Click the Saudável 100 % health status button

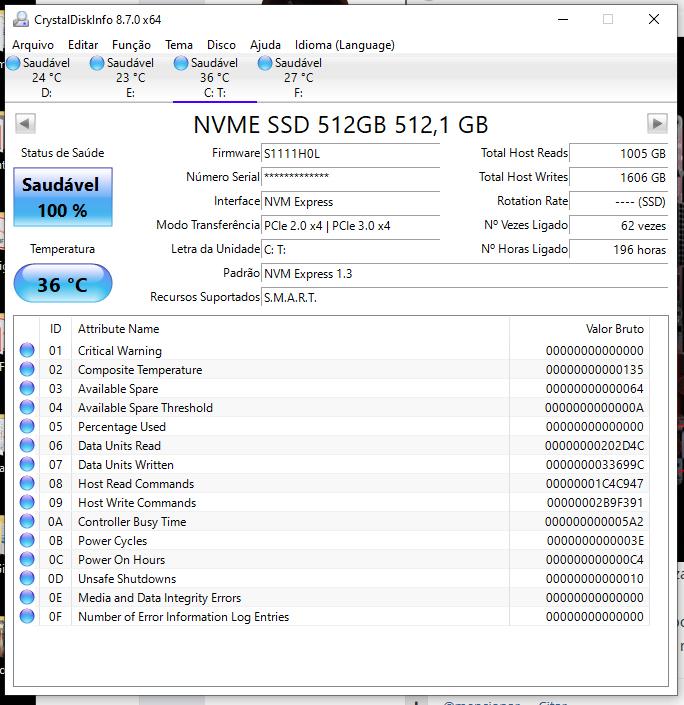63,197
